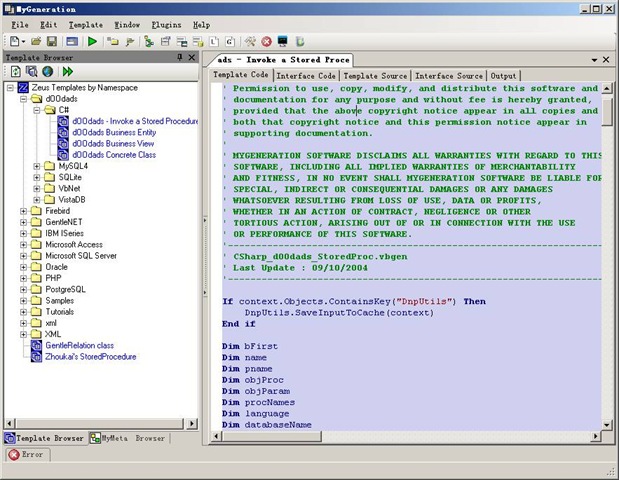Click the document 'G' toolbar icon
This screenshot has height=480, width=619.
230,41
